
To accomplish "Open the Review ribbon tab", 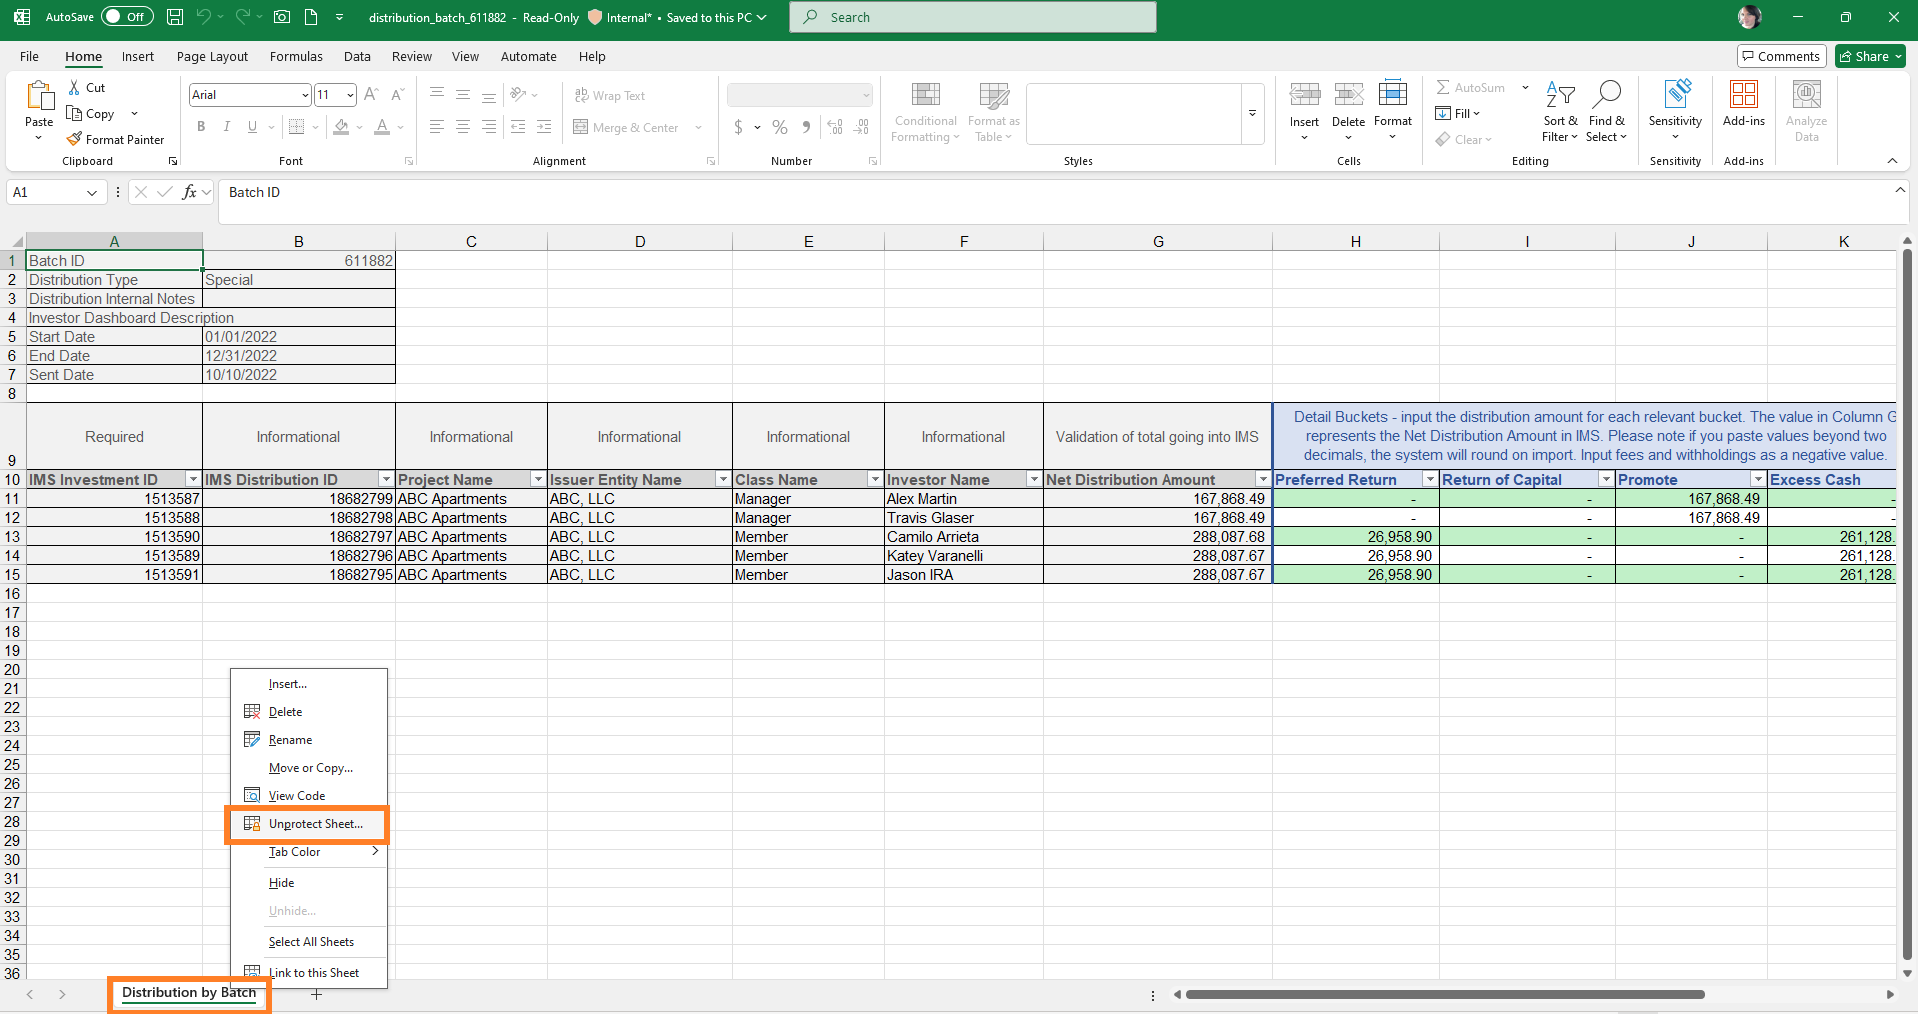I will click(412, 57).
